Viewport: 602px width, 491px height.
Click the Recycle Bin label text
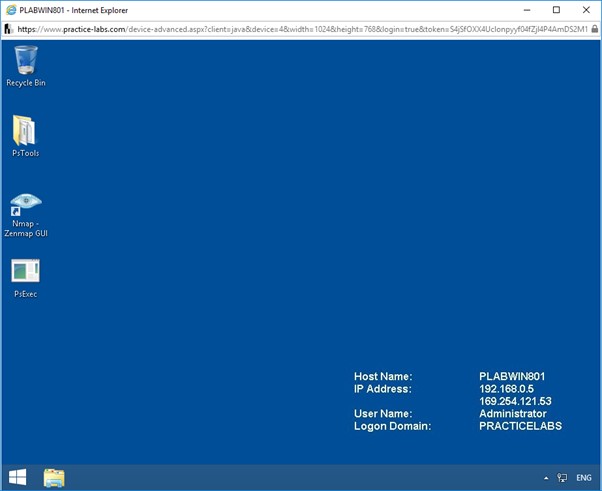point(26,83)
